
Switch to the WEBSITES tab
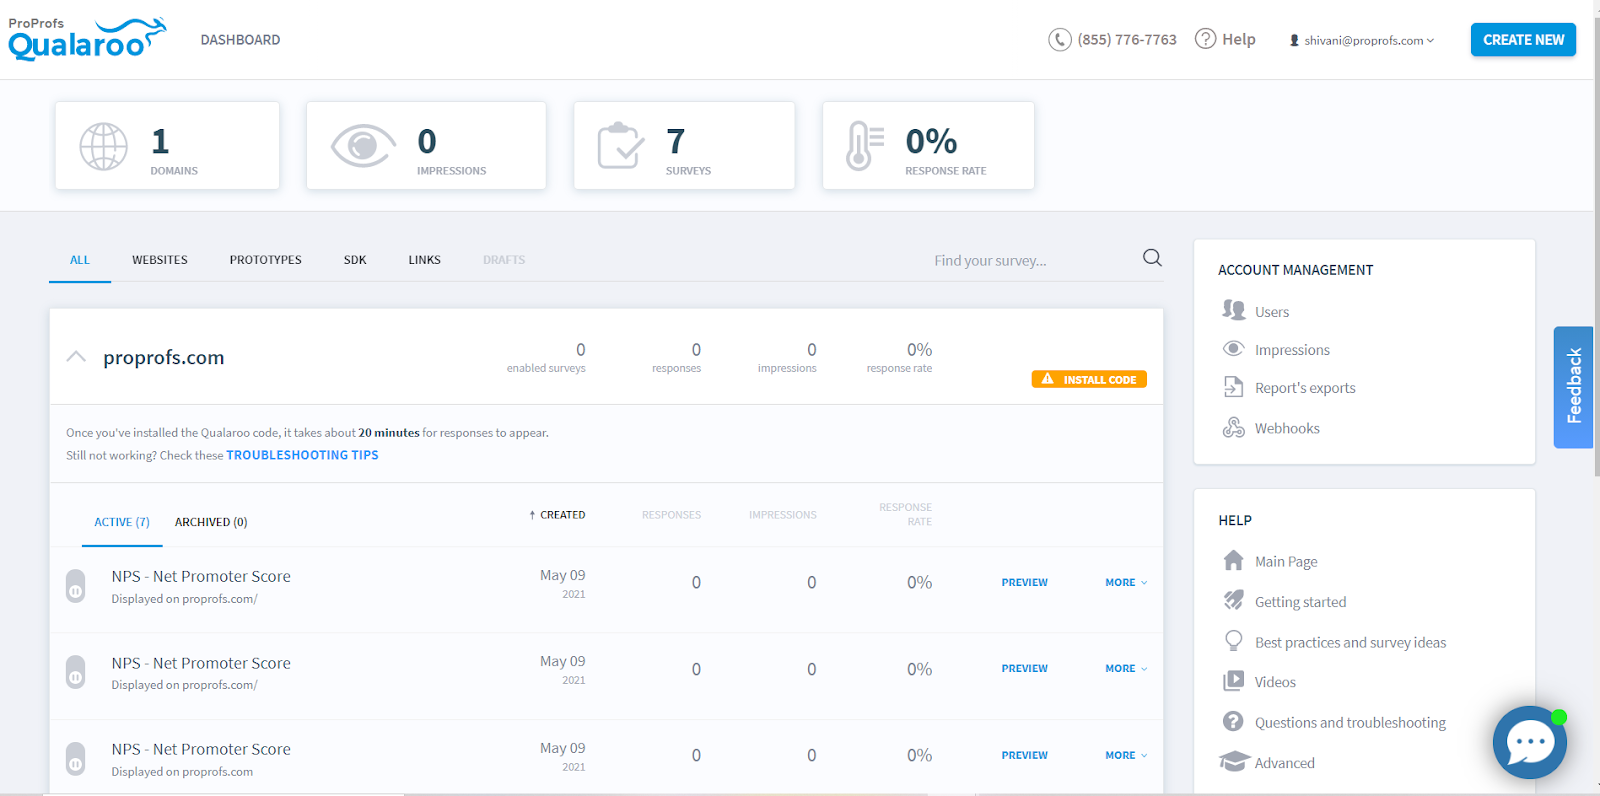pyautogui.click(x=160, y=260)
